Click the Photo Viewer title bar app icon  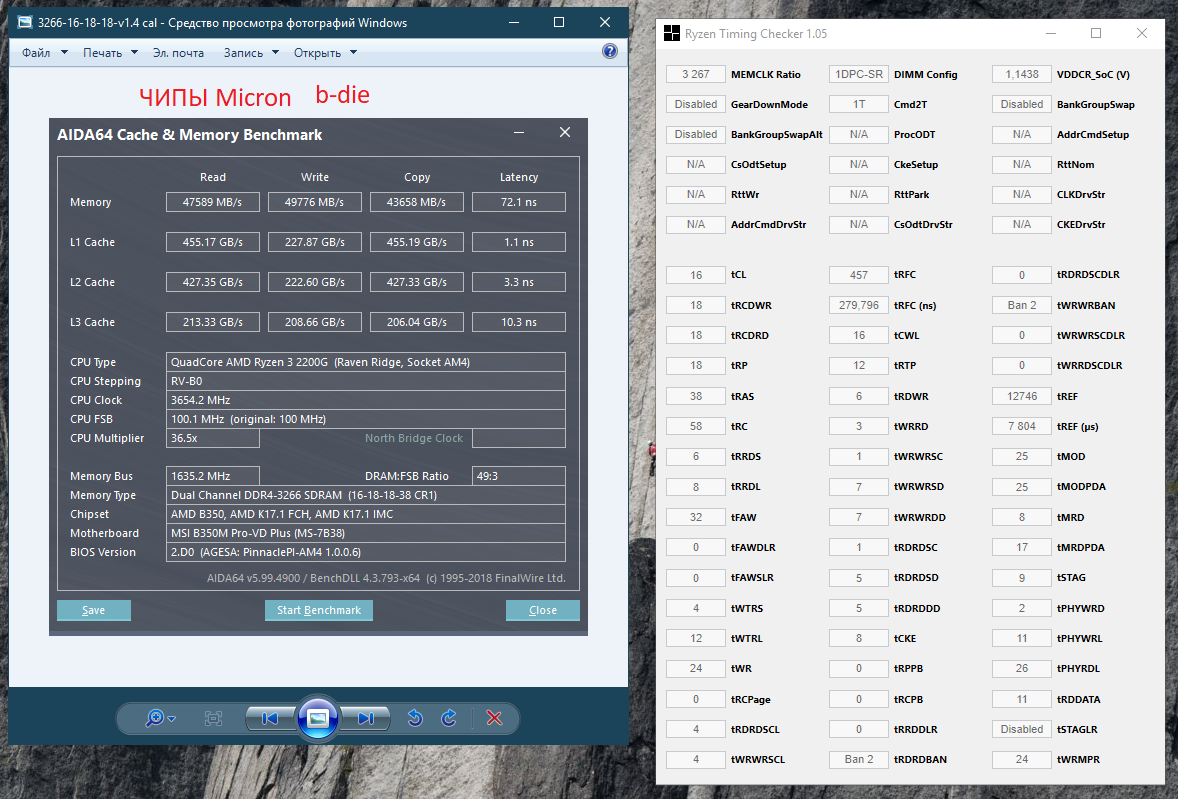point(25,23)
